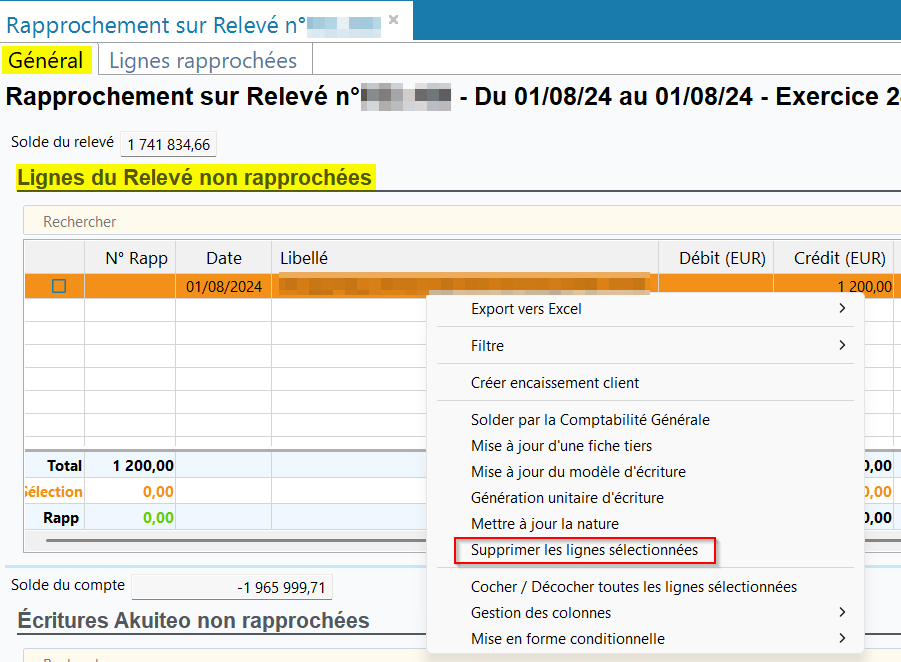Sort by the Date column header
The image size is (901, 662).
pos(224,258)
